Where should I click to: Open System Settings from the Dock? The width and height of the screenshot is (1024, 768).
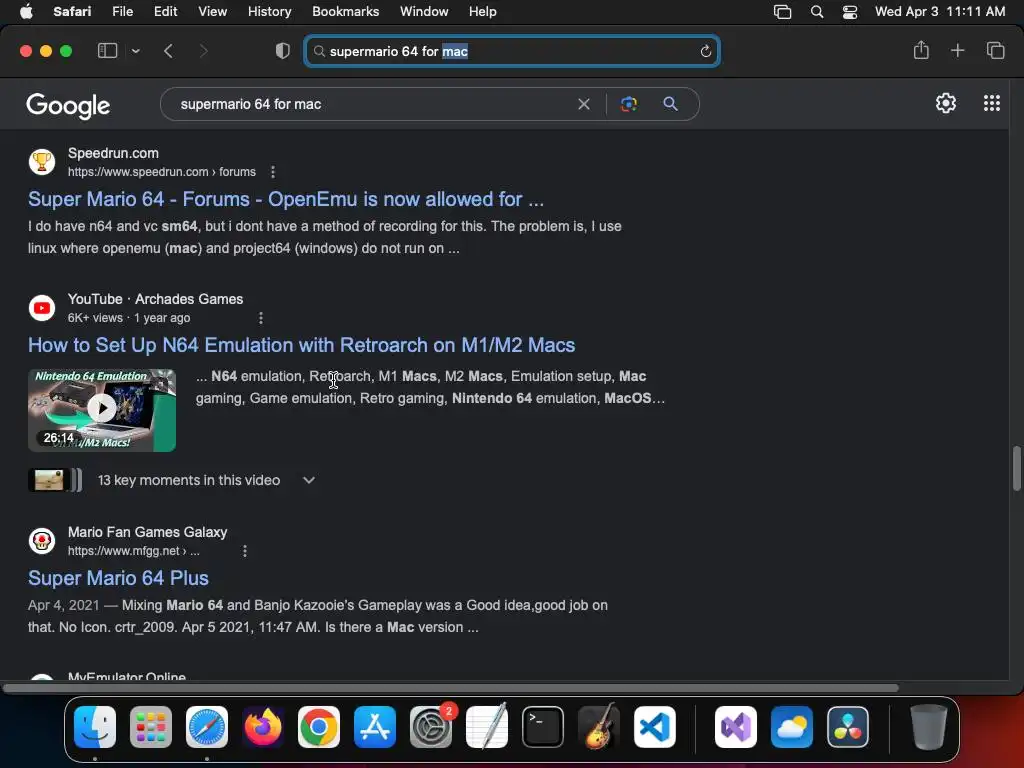pos(431,727)
